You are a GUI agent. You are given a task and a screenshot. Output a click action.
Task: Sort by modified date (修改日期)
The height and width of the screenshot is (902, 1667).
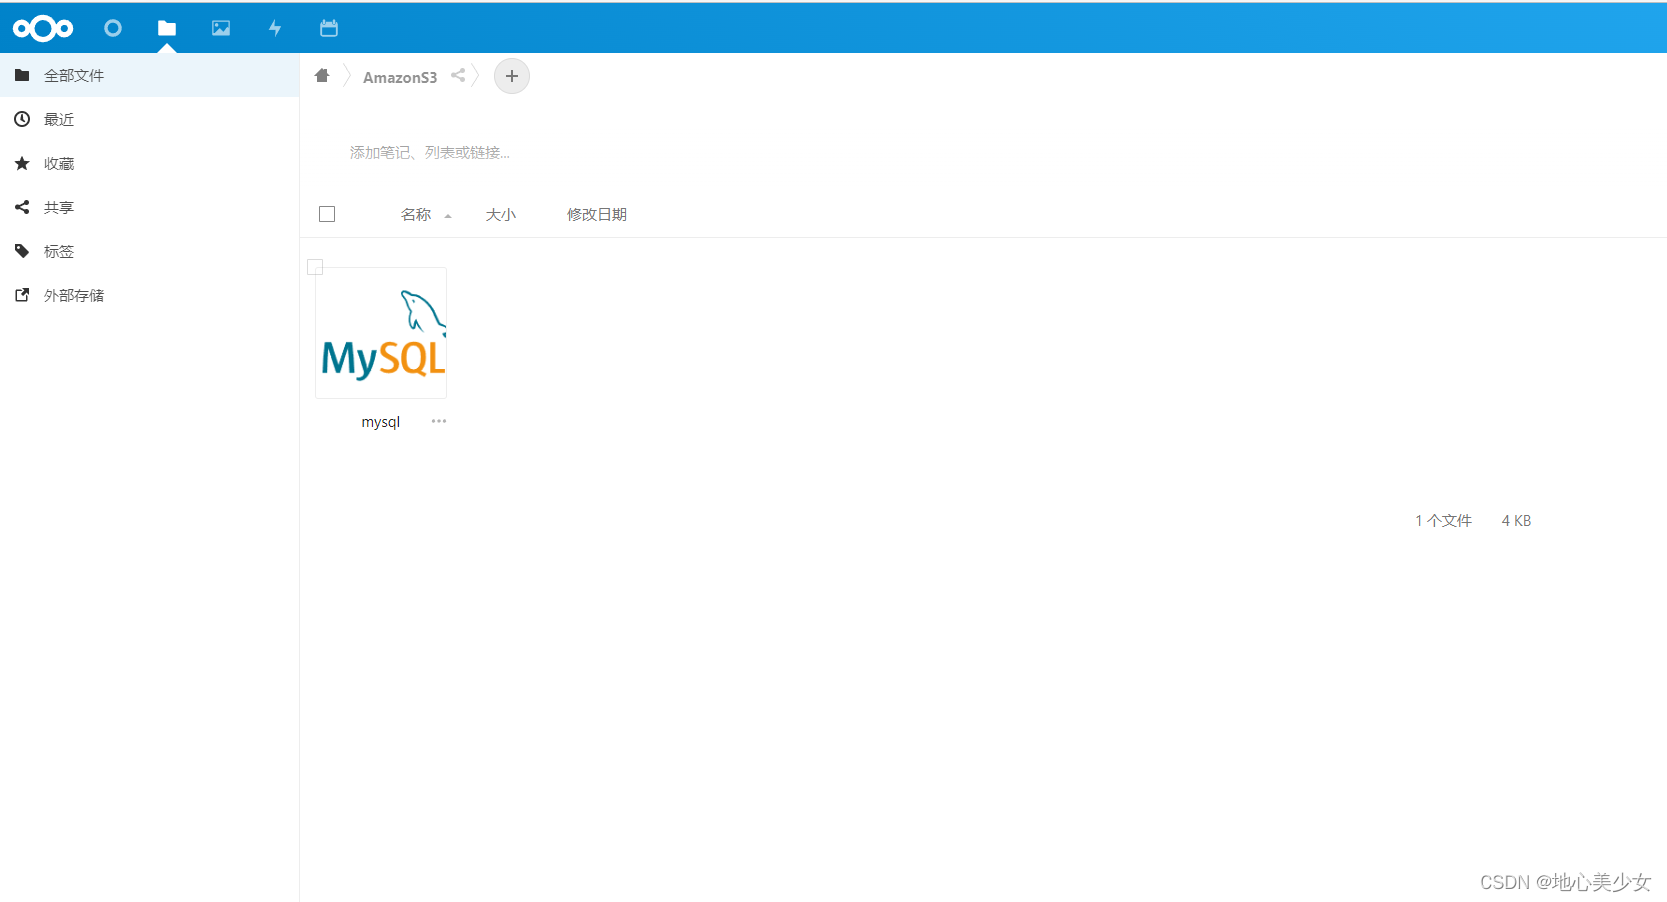[x=597, y=215]
